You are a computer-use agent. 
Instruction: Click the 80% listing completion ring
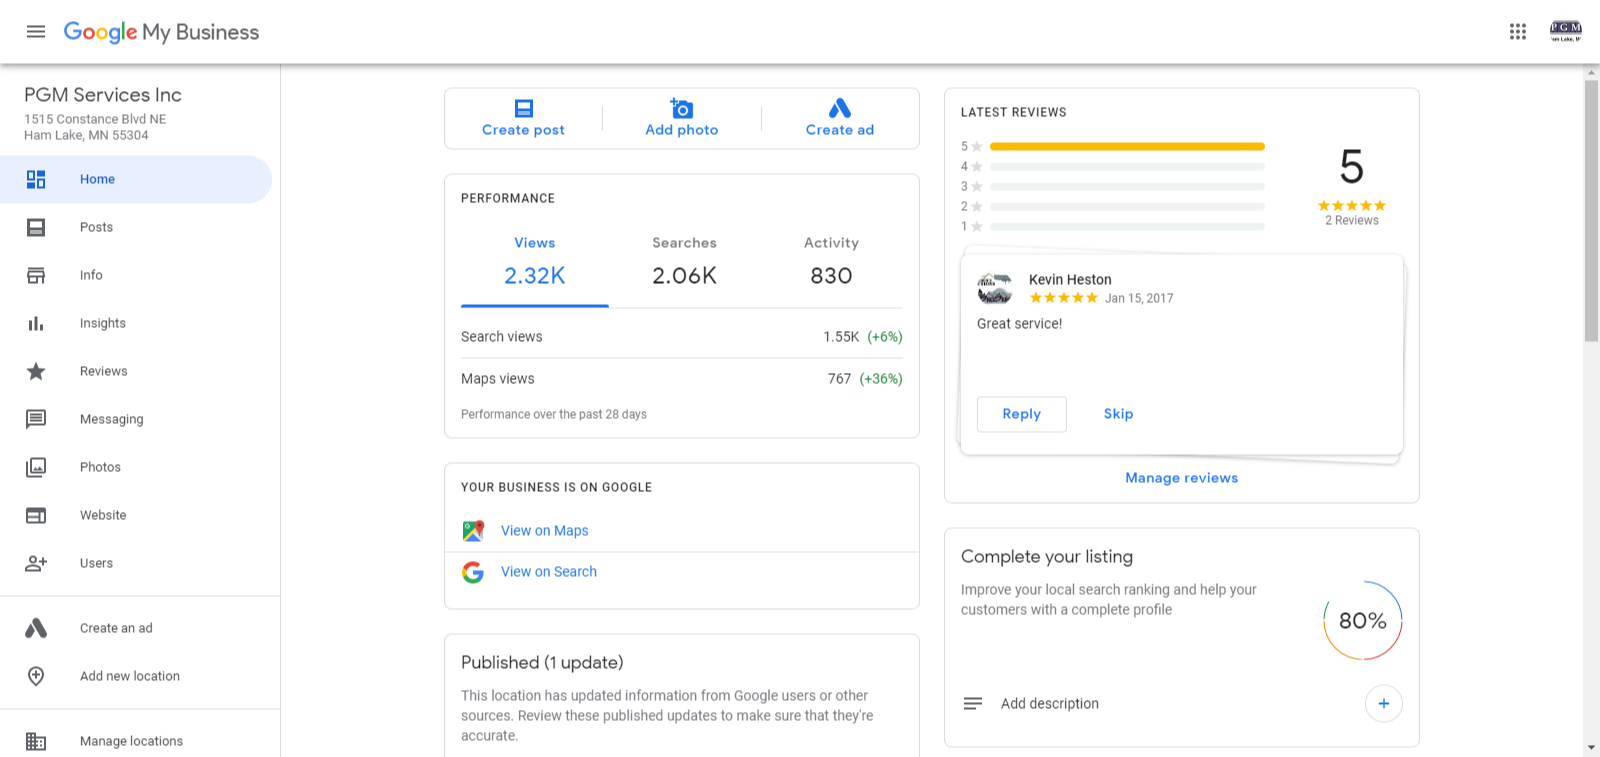pos(1363,621)
